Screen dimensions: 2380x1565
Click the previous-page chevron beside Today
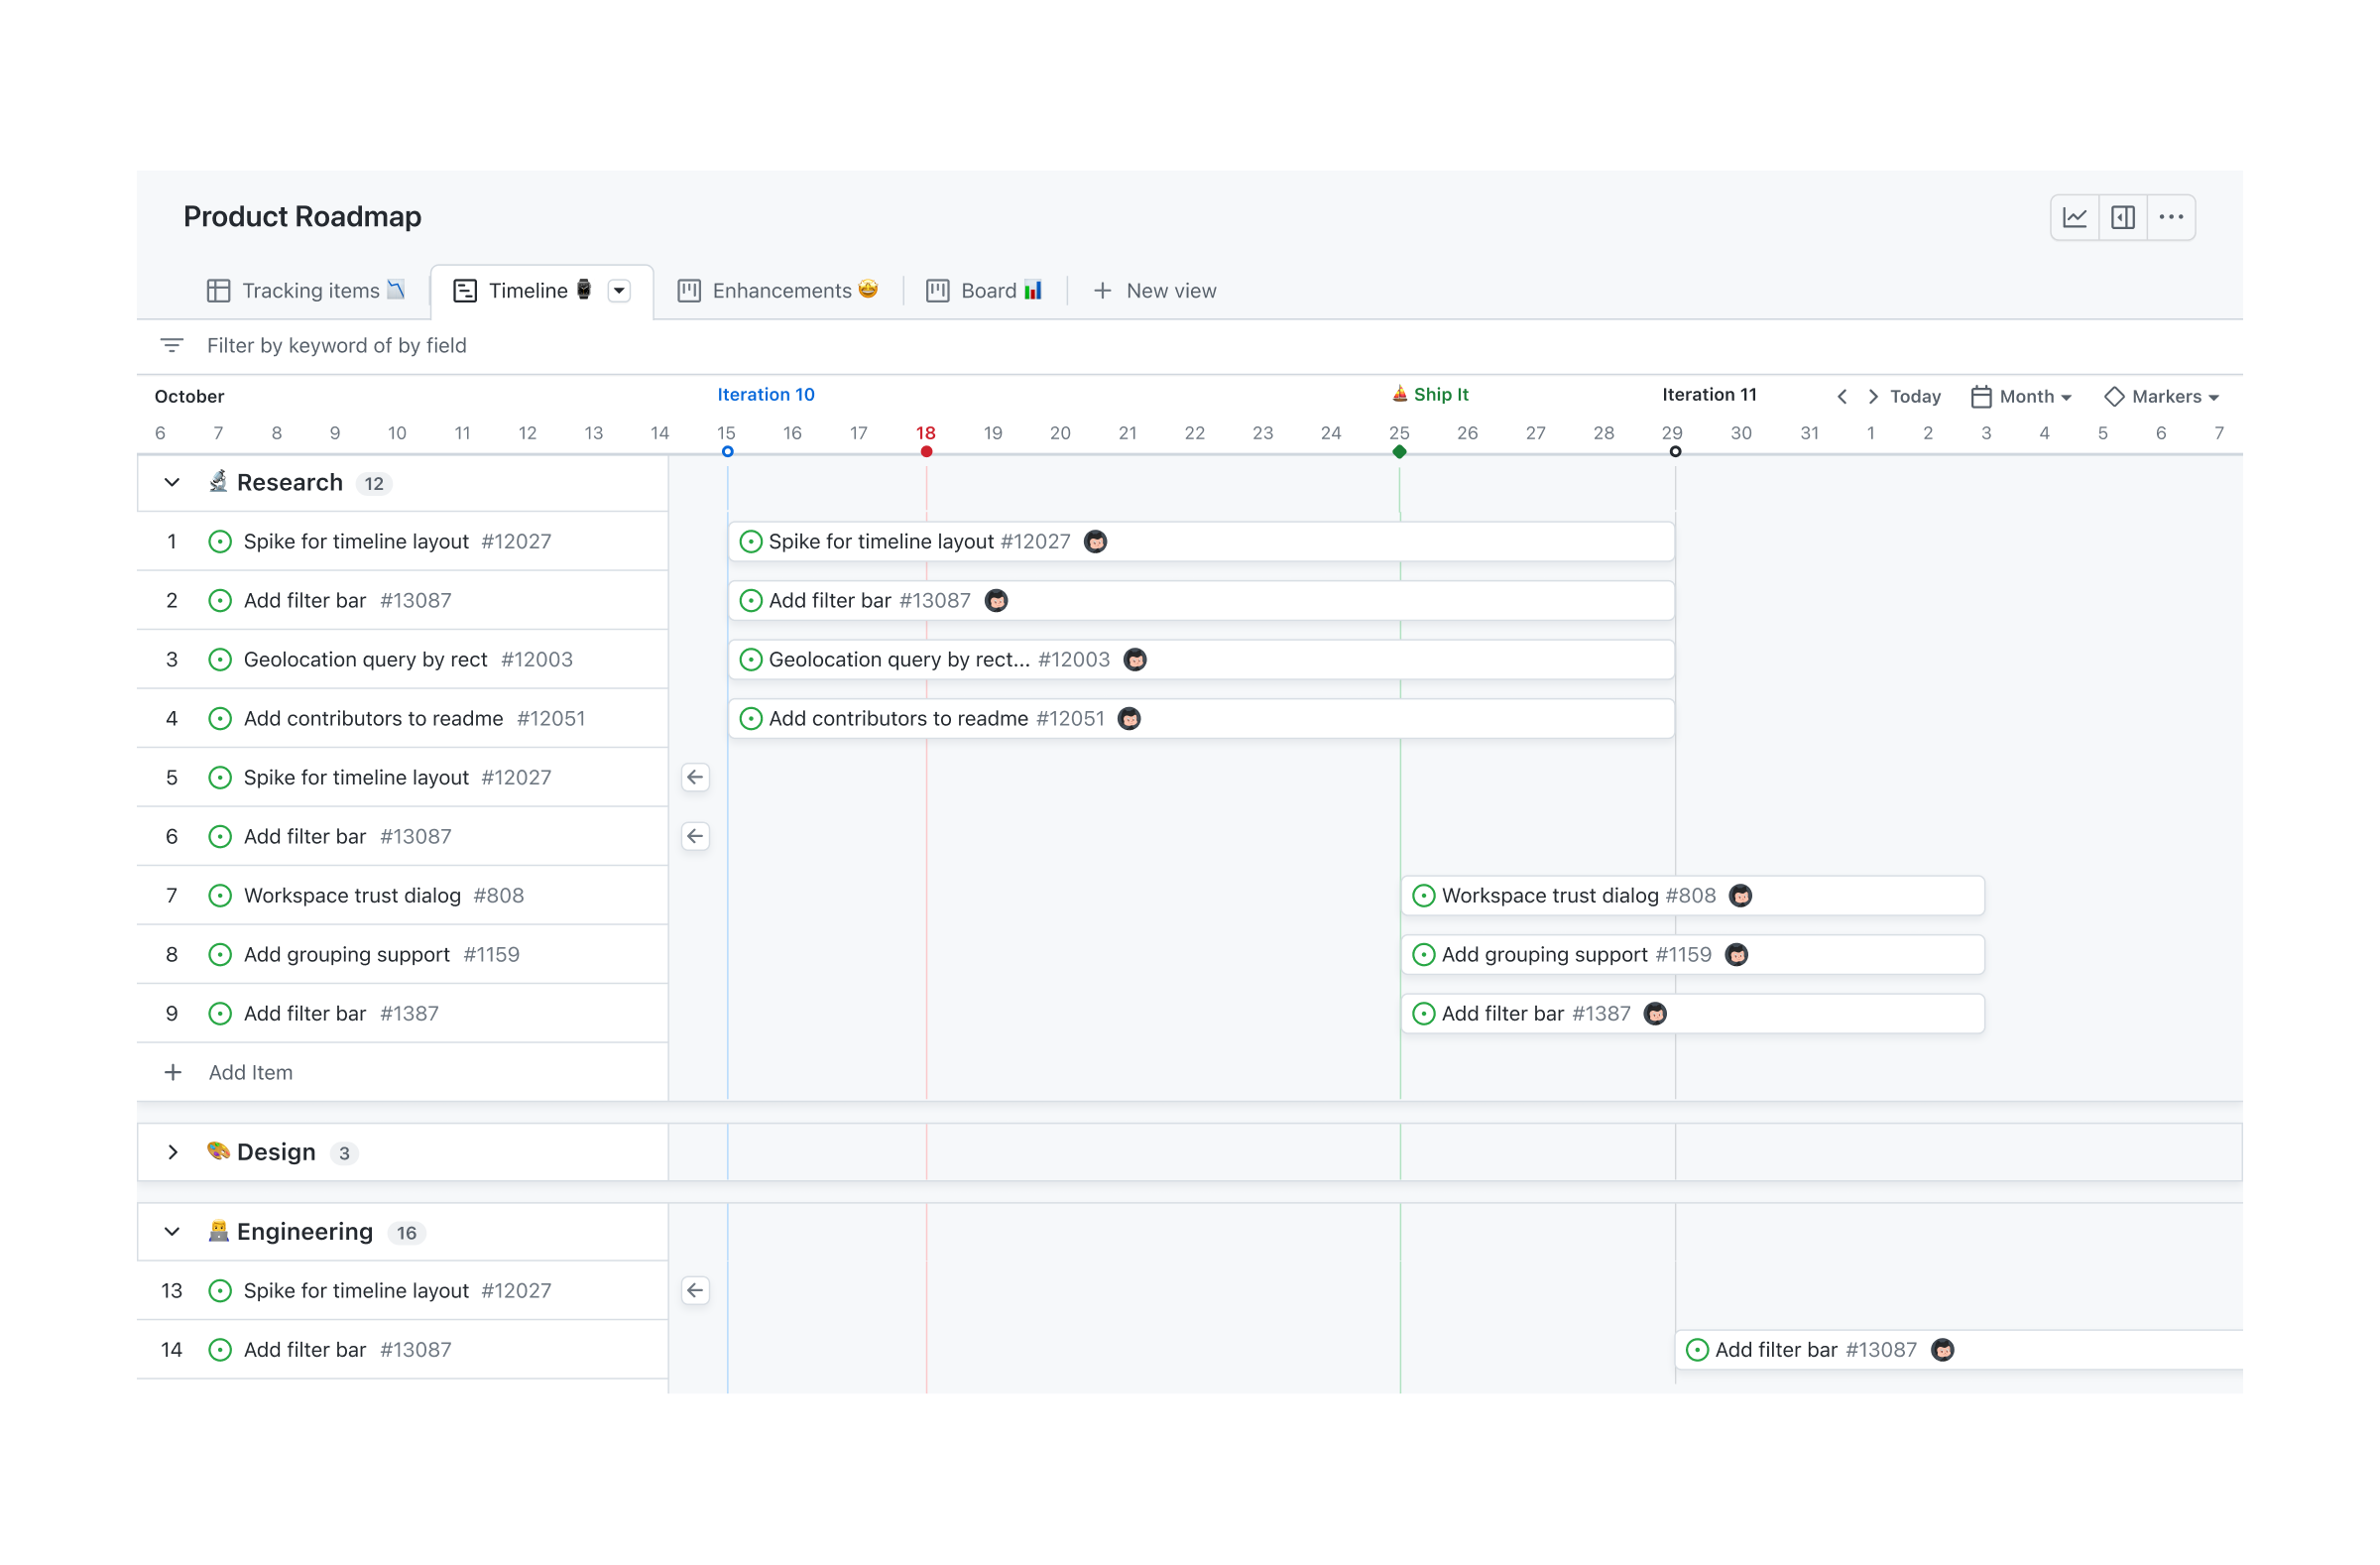pos(1841,396)
